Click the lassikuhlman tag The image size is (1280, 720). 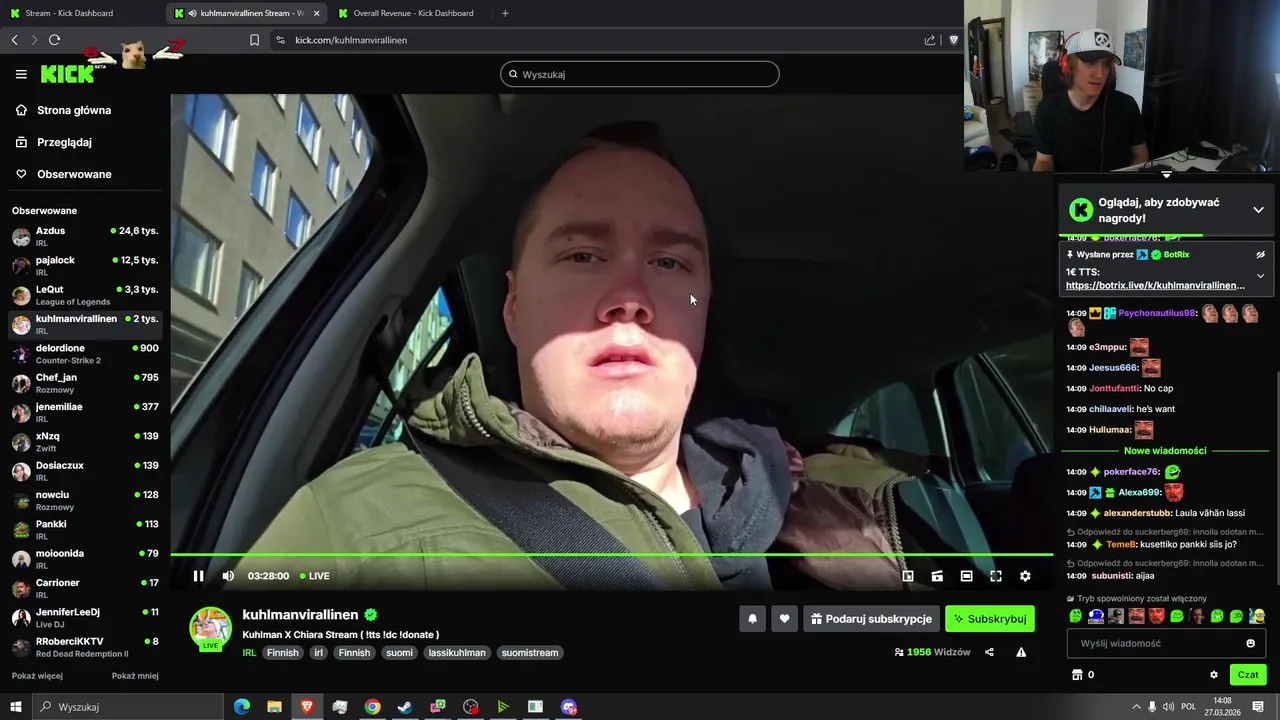[456, 653]
